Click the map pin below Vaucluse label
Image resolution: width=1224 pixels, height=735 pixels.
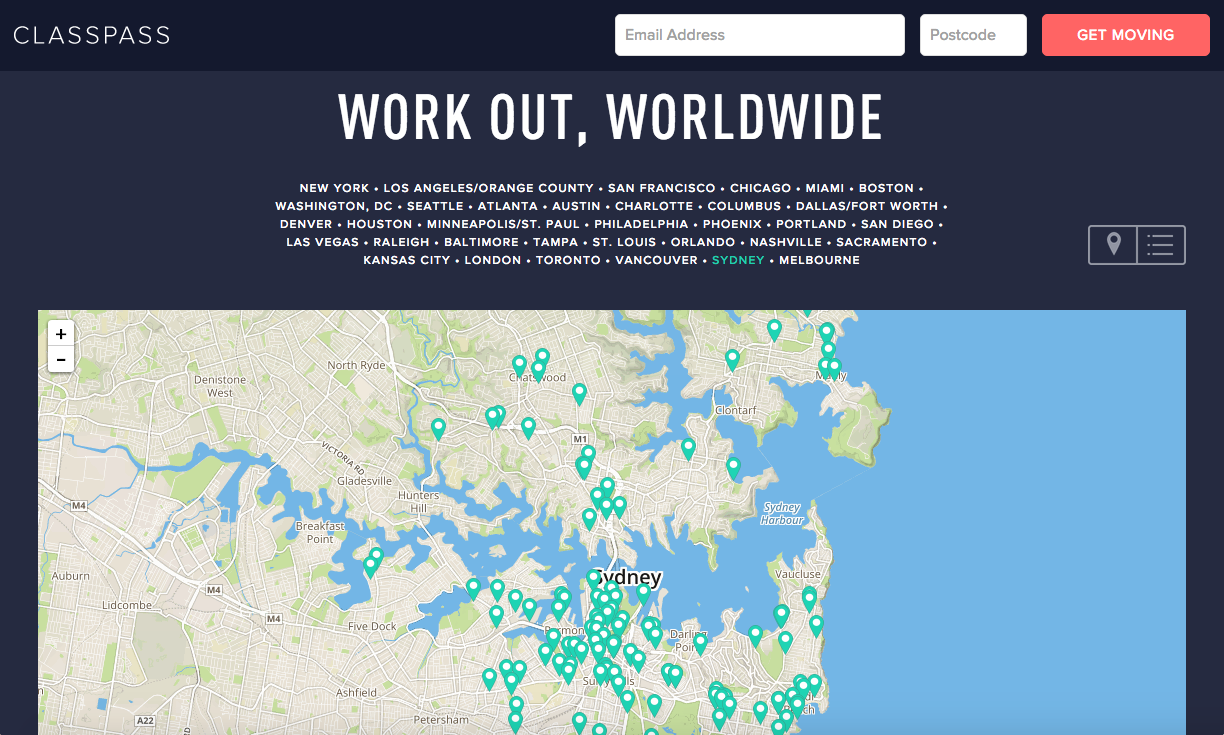pyautogui.click(x=809, y=598)
